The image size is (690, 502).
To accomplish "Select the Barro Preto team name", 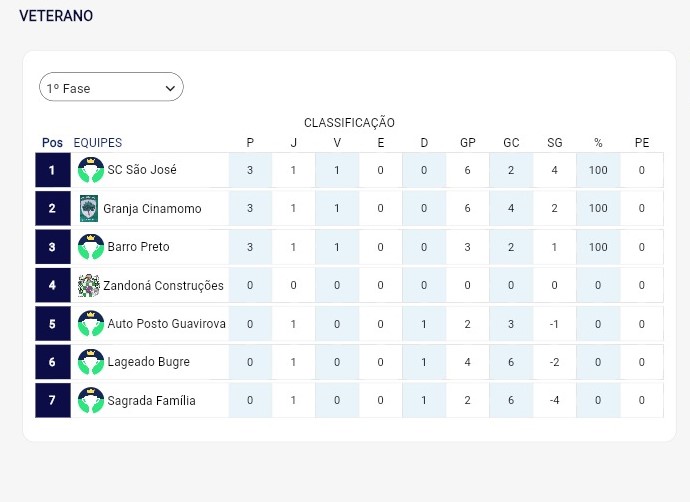I will [139, 247].
